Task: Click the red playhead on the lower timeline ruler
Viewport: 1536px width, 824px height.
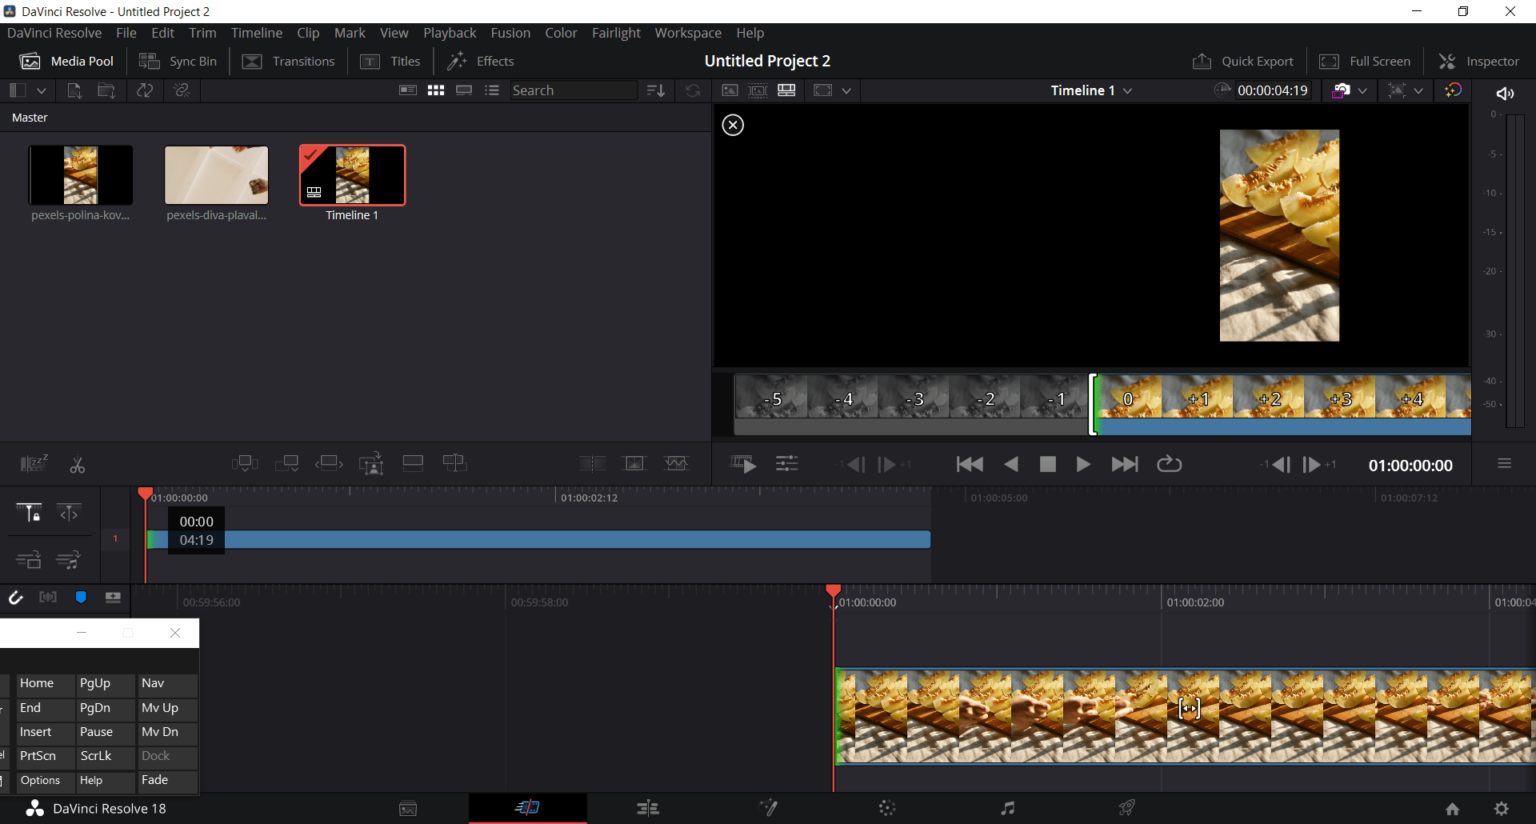Action: 834,592
